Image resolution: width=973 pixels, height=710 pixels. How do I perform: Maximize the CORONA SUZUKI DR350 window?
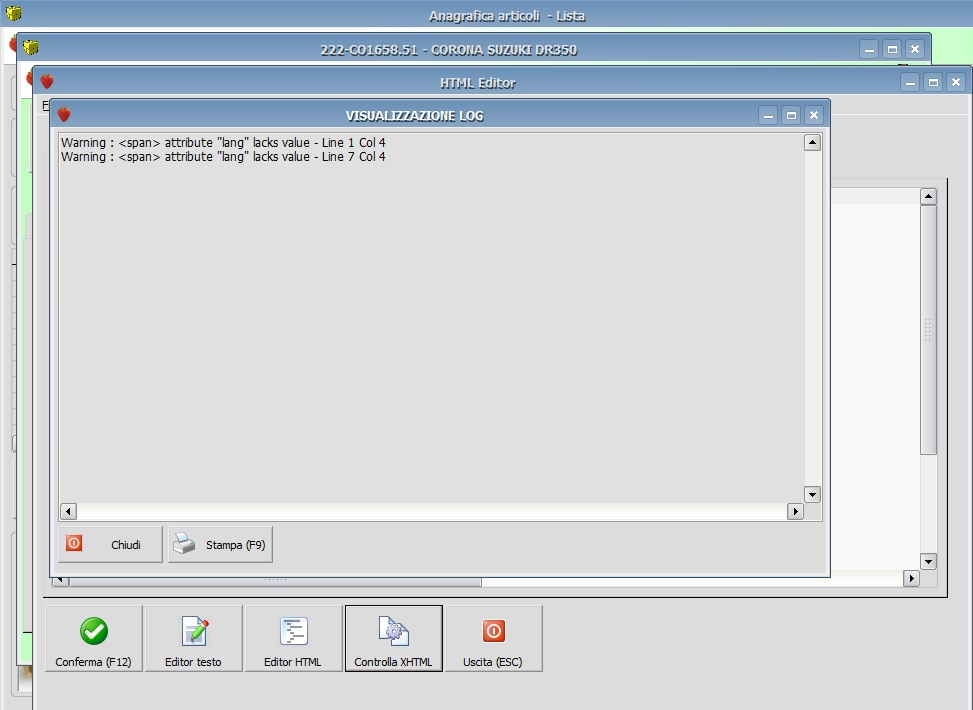(x=892, y=49)
